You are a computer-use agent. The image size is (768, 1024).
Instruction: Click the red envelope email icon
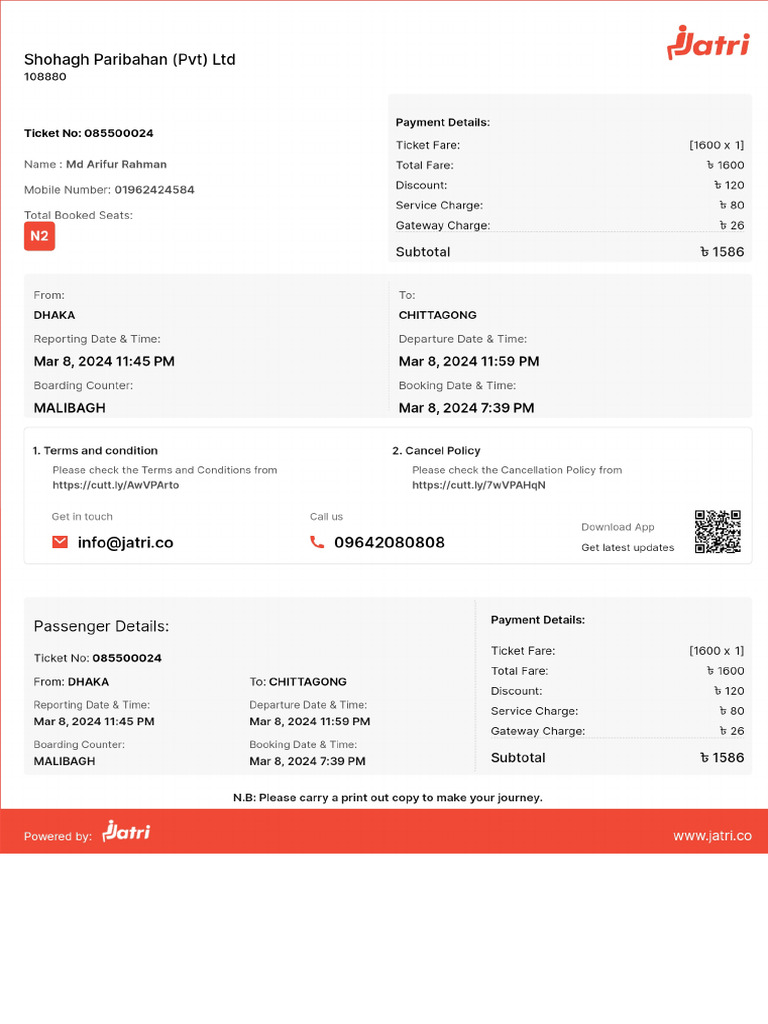click(x=60, y=542)
